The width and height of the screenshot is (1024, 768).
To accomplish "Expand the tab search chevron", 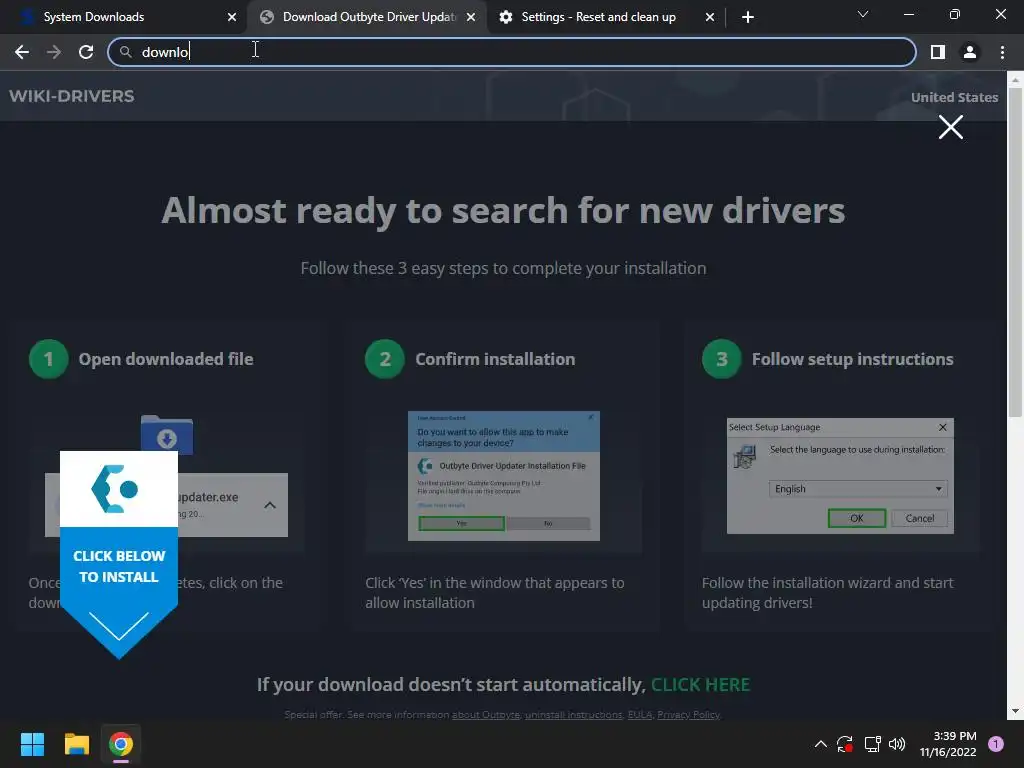I will 863,14.
